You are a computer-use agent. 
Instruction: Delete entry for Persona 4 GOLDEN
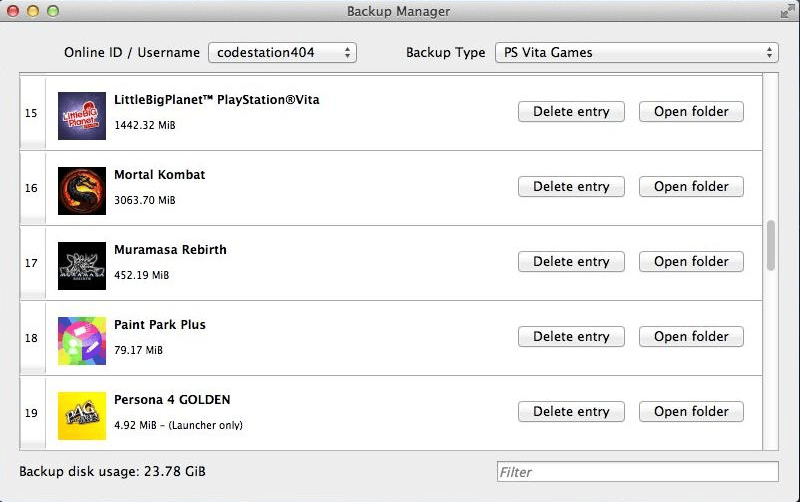[x=571, y=412]
